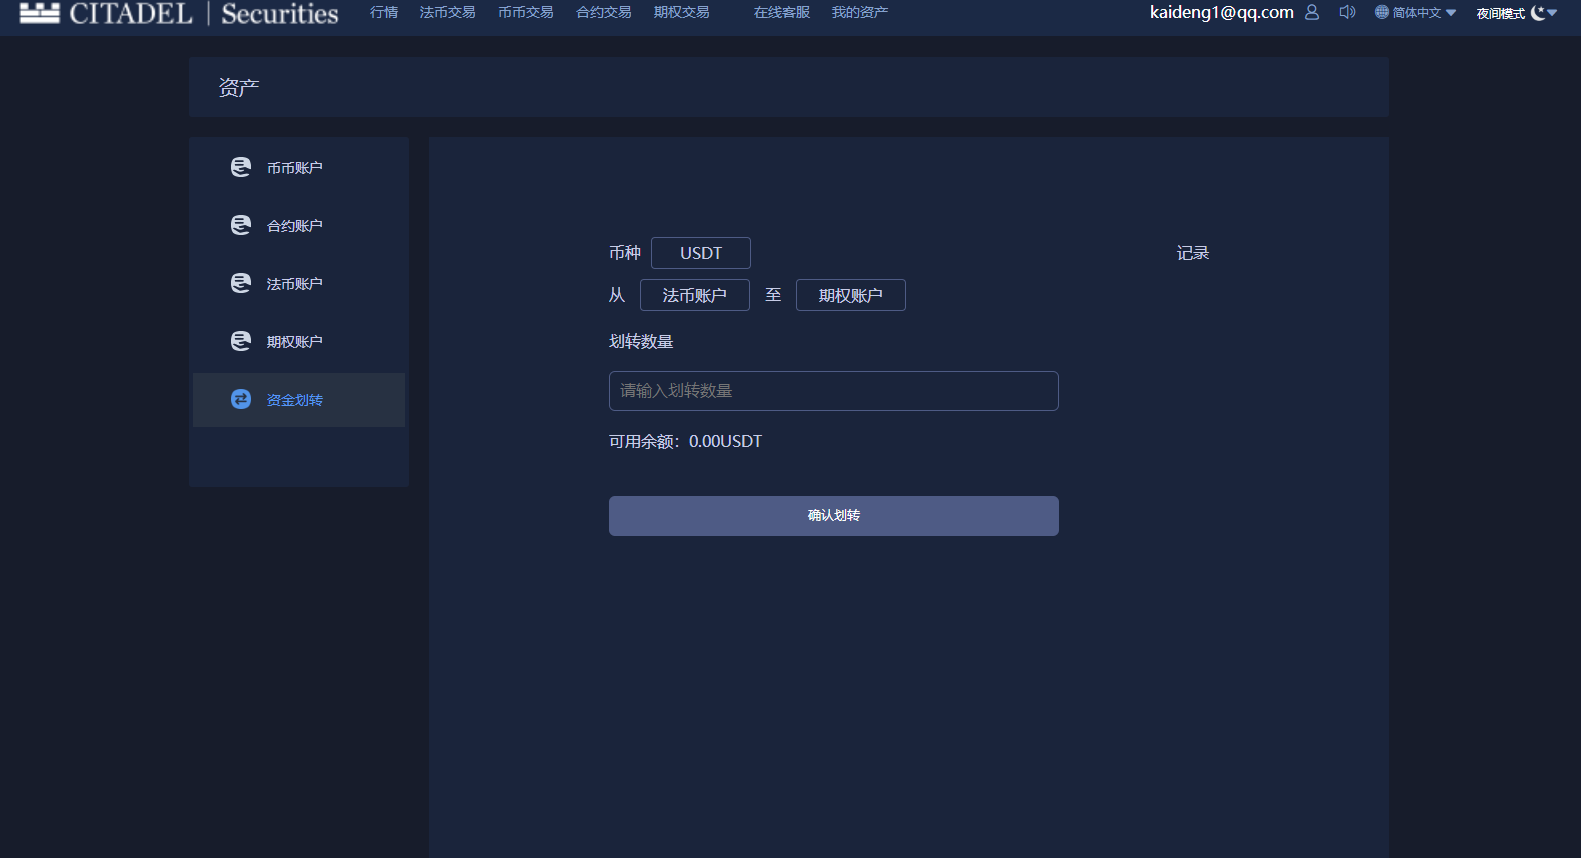The width and height of the screenshot is (1581, 858).
Task: Click the Citadel Securities logo
Action: [179, 13]
